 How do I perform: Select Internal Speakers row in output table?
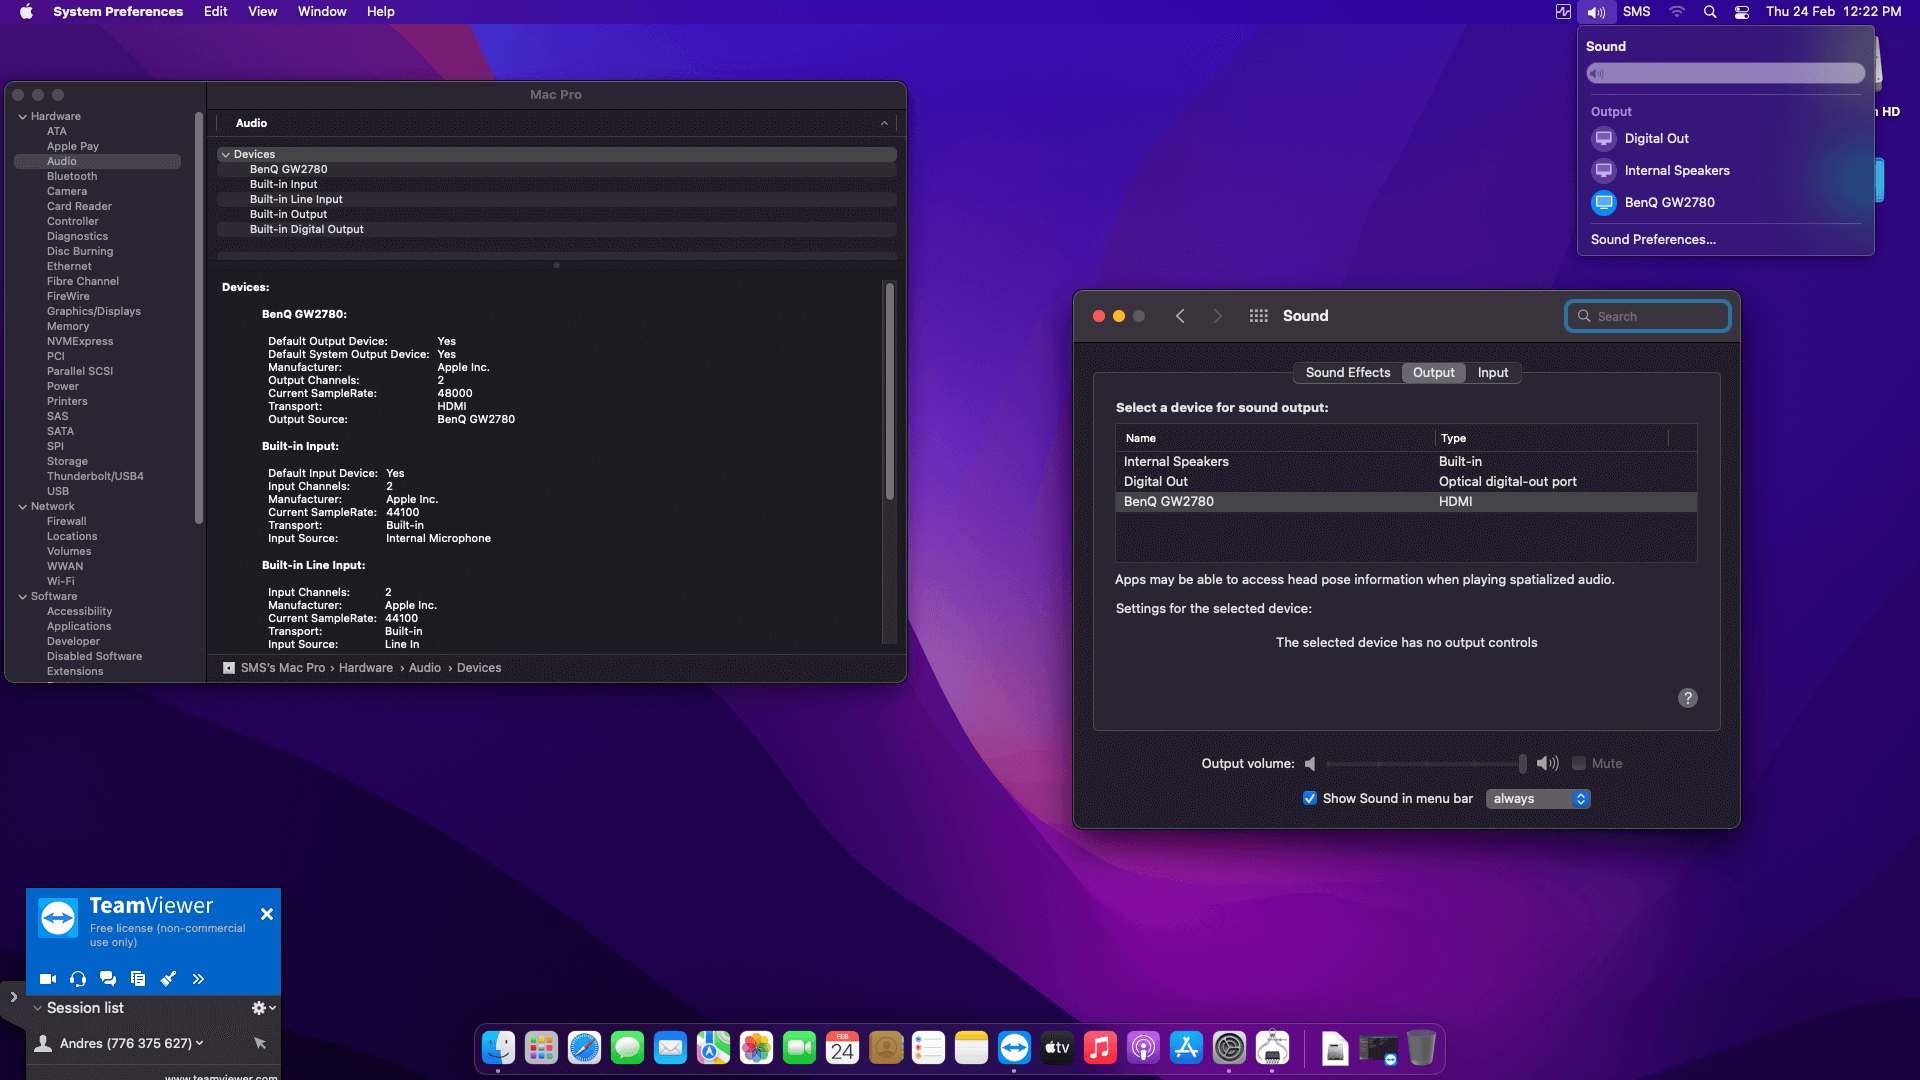pos(1406,462)
